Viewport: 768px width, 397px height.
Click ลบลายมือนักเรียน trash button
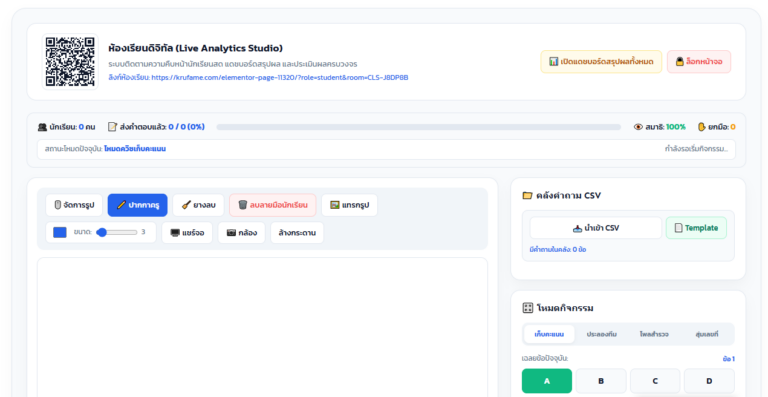coord(272,205)
